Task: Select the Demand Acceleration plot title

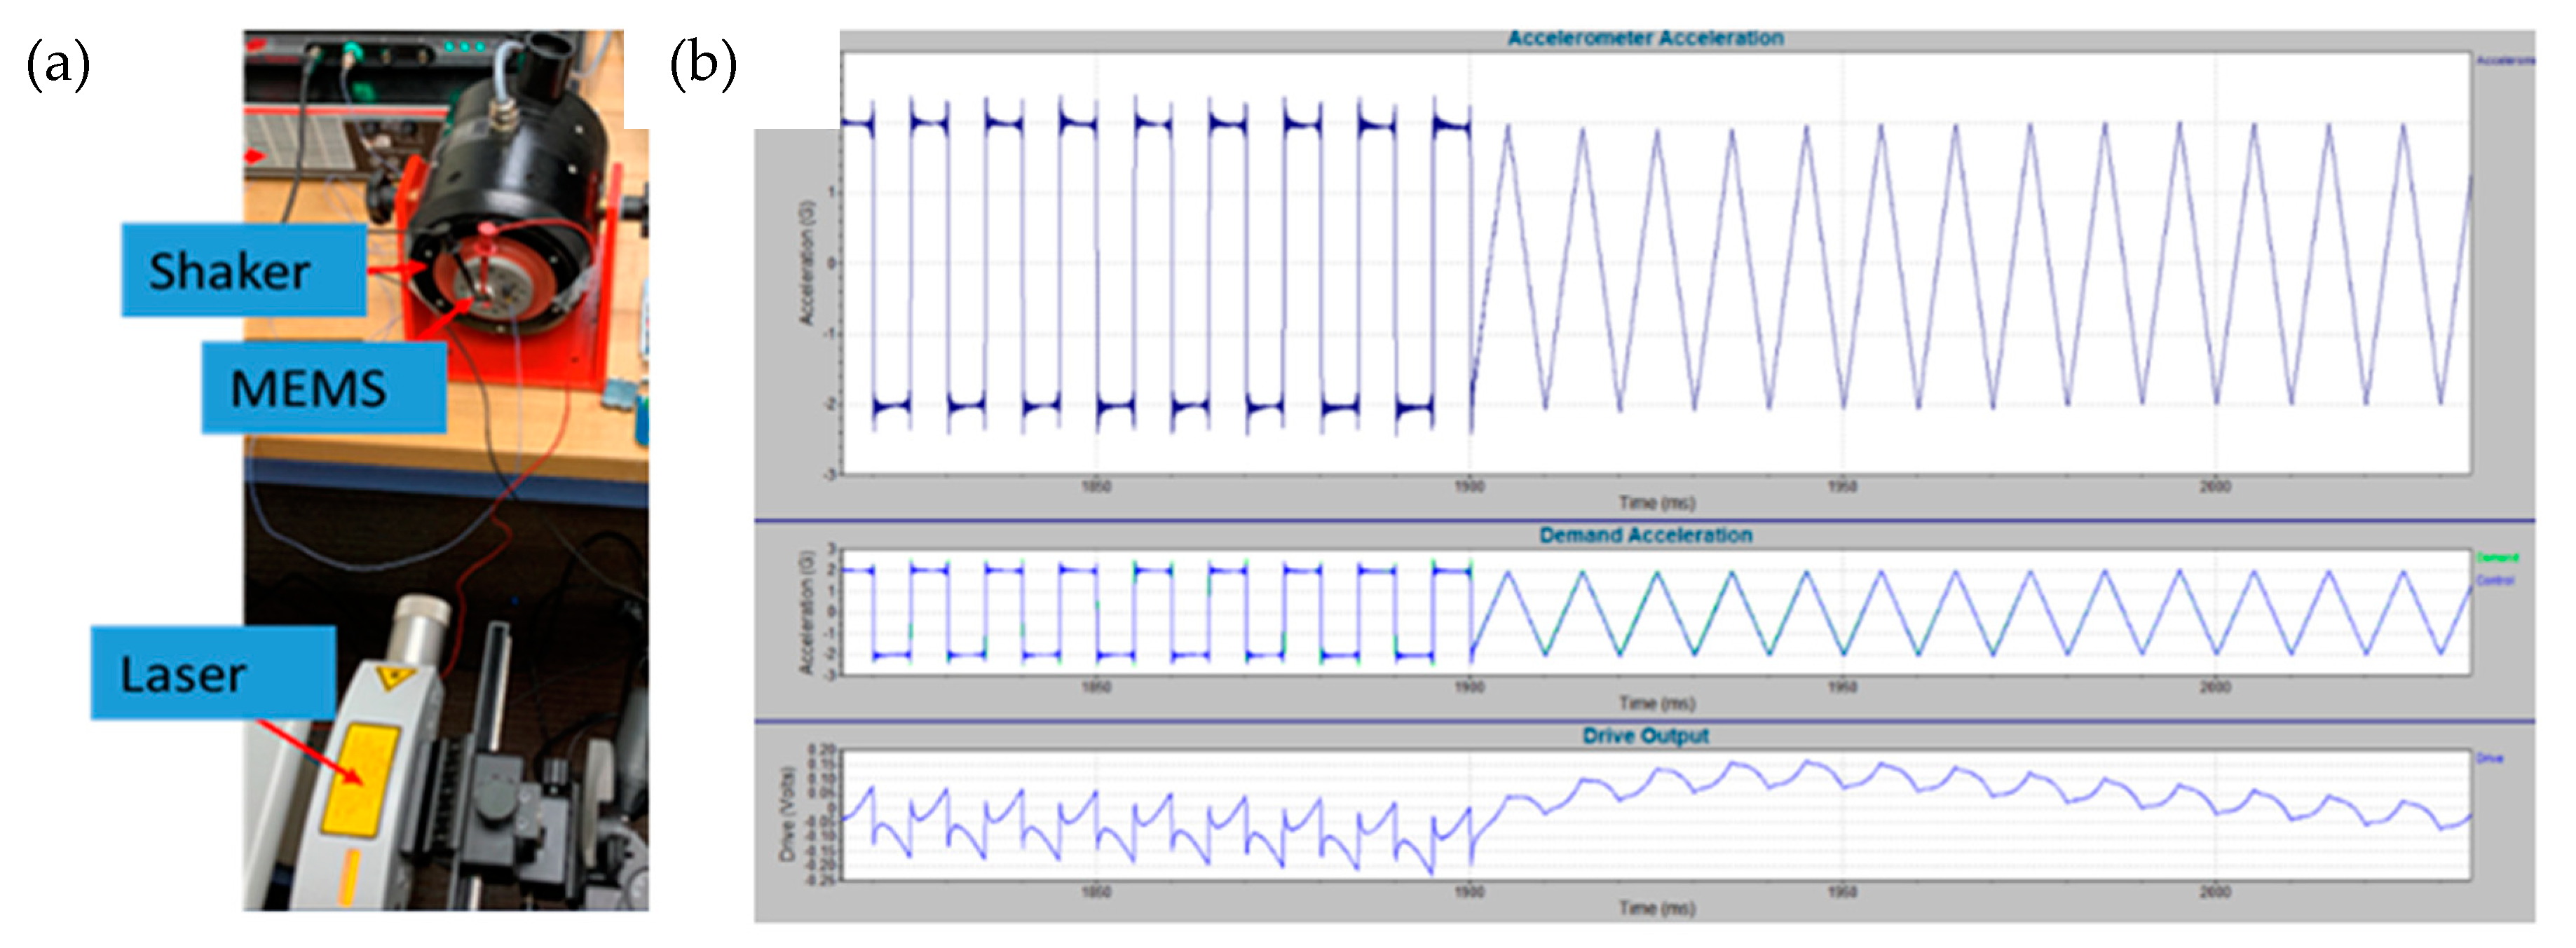Action: [1645, 535]
